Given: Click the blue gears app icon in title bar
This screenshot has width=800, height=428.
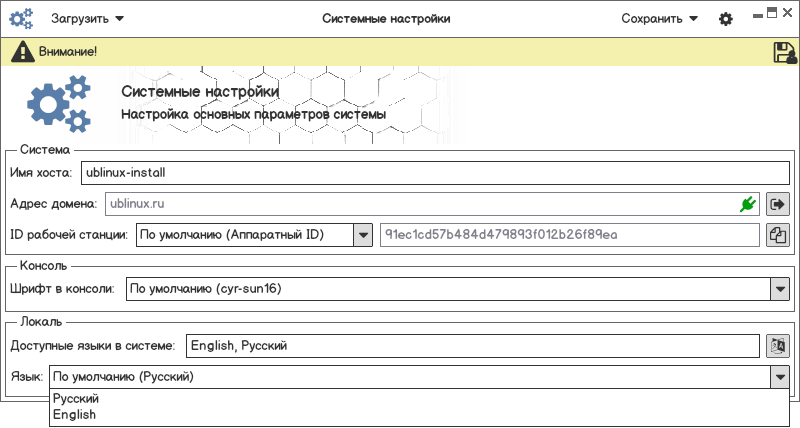Looking at the screenshot, I should tap(21, 19).
